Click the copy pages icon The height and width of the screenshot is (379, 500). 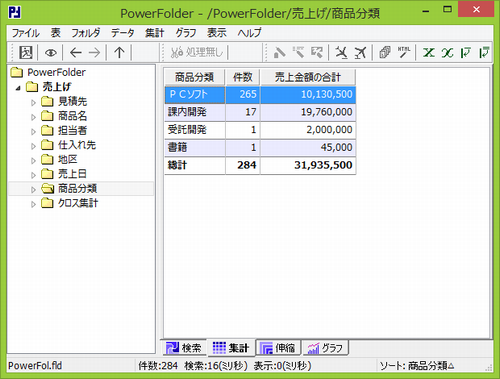pos(385,52)
